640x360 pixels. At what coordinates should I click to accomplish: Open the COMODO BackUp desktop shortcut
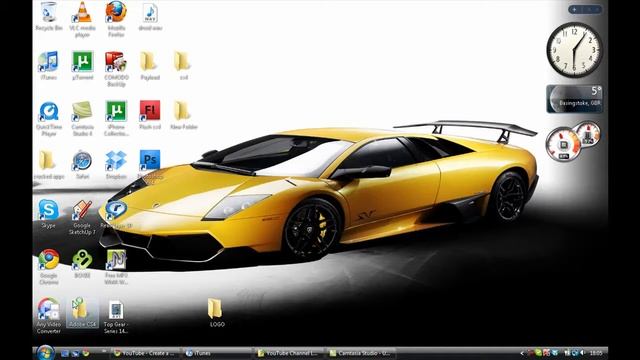116,69
